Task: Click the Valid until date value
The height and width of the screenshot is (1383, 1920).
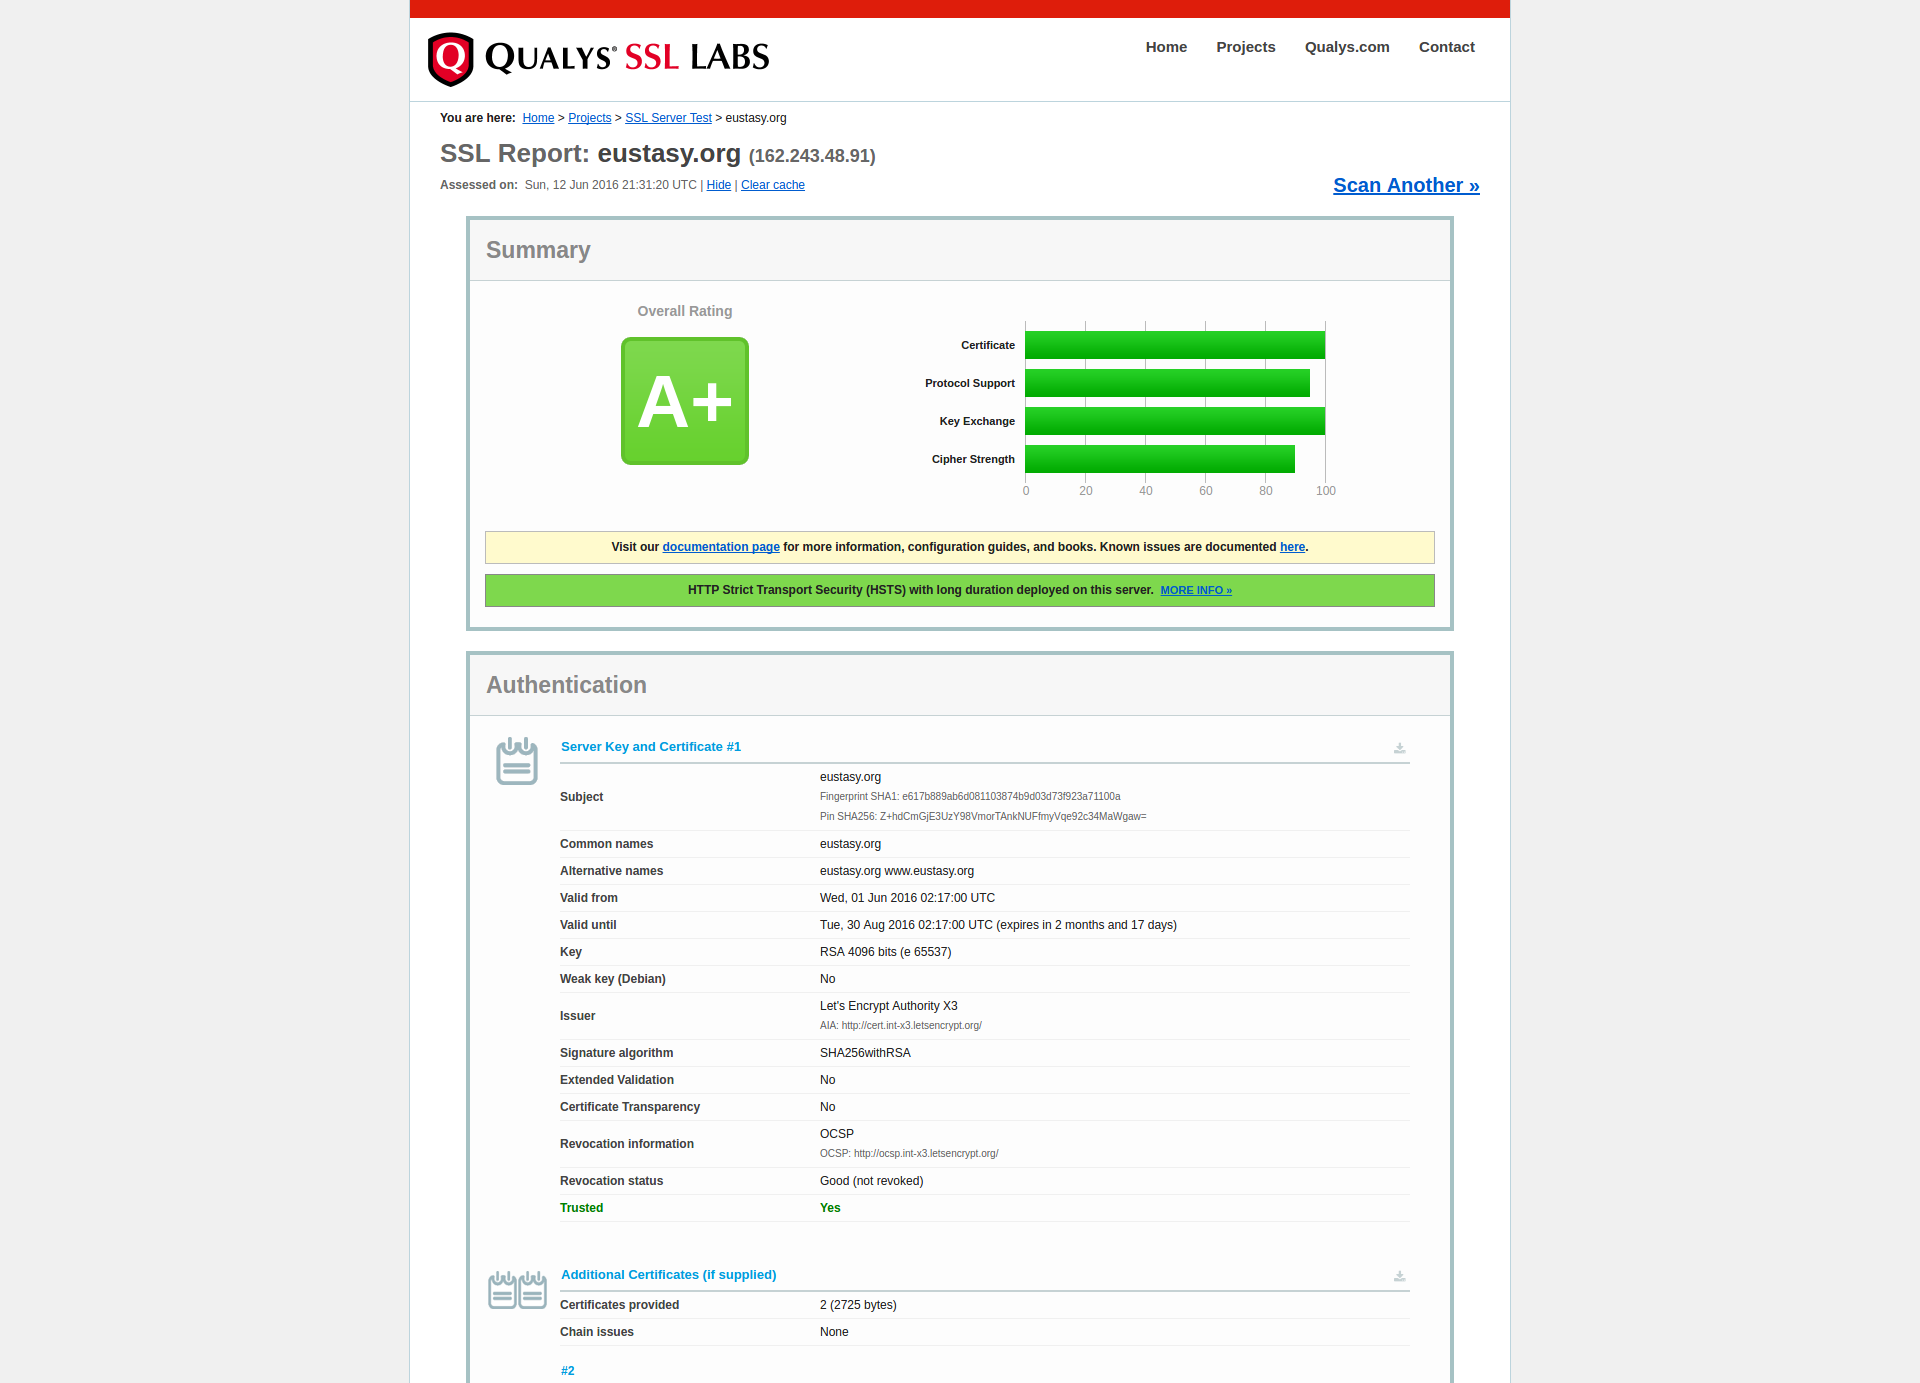Action: pos(998,925)
